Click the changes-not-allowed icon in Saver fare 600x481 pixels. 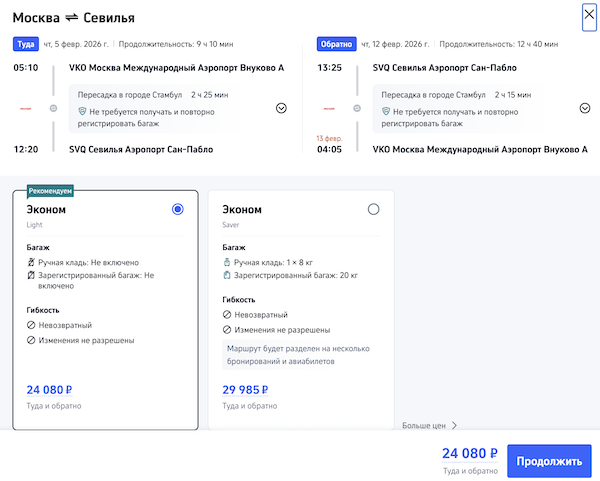tap(226, 329)
